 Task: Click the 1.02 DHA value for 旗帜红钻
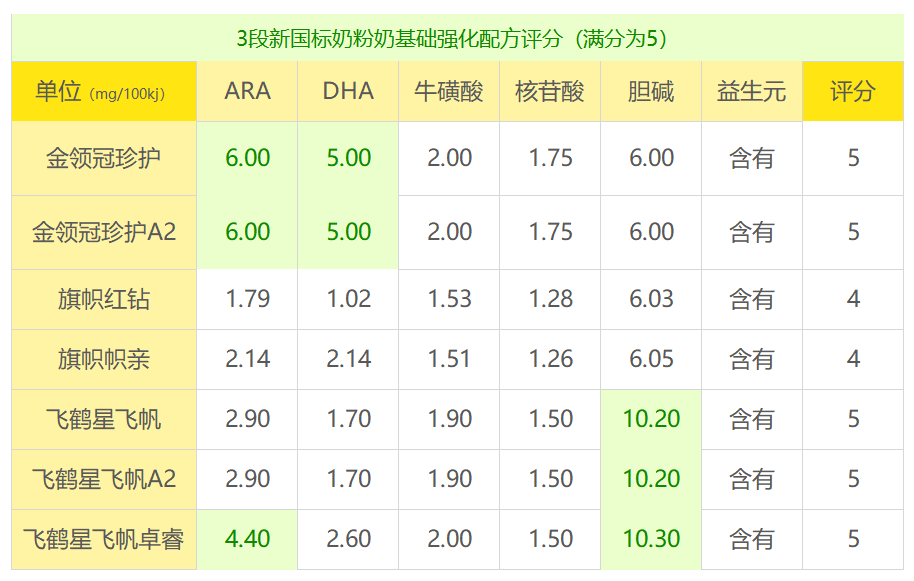click(348, 299)
